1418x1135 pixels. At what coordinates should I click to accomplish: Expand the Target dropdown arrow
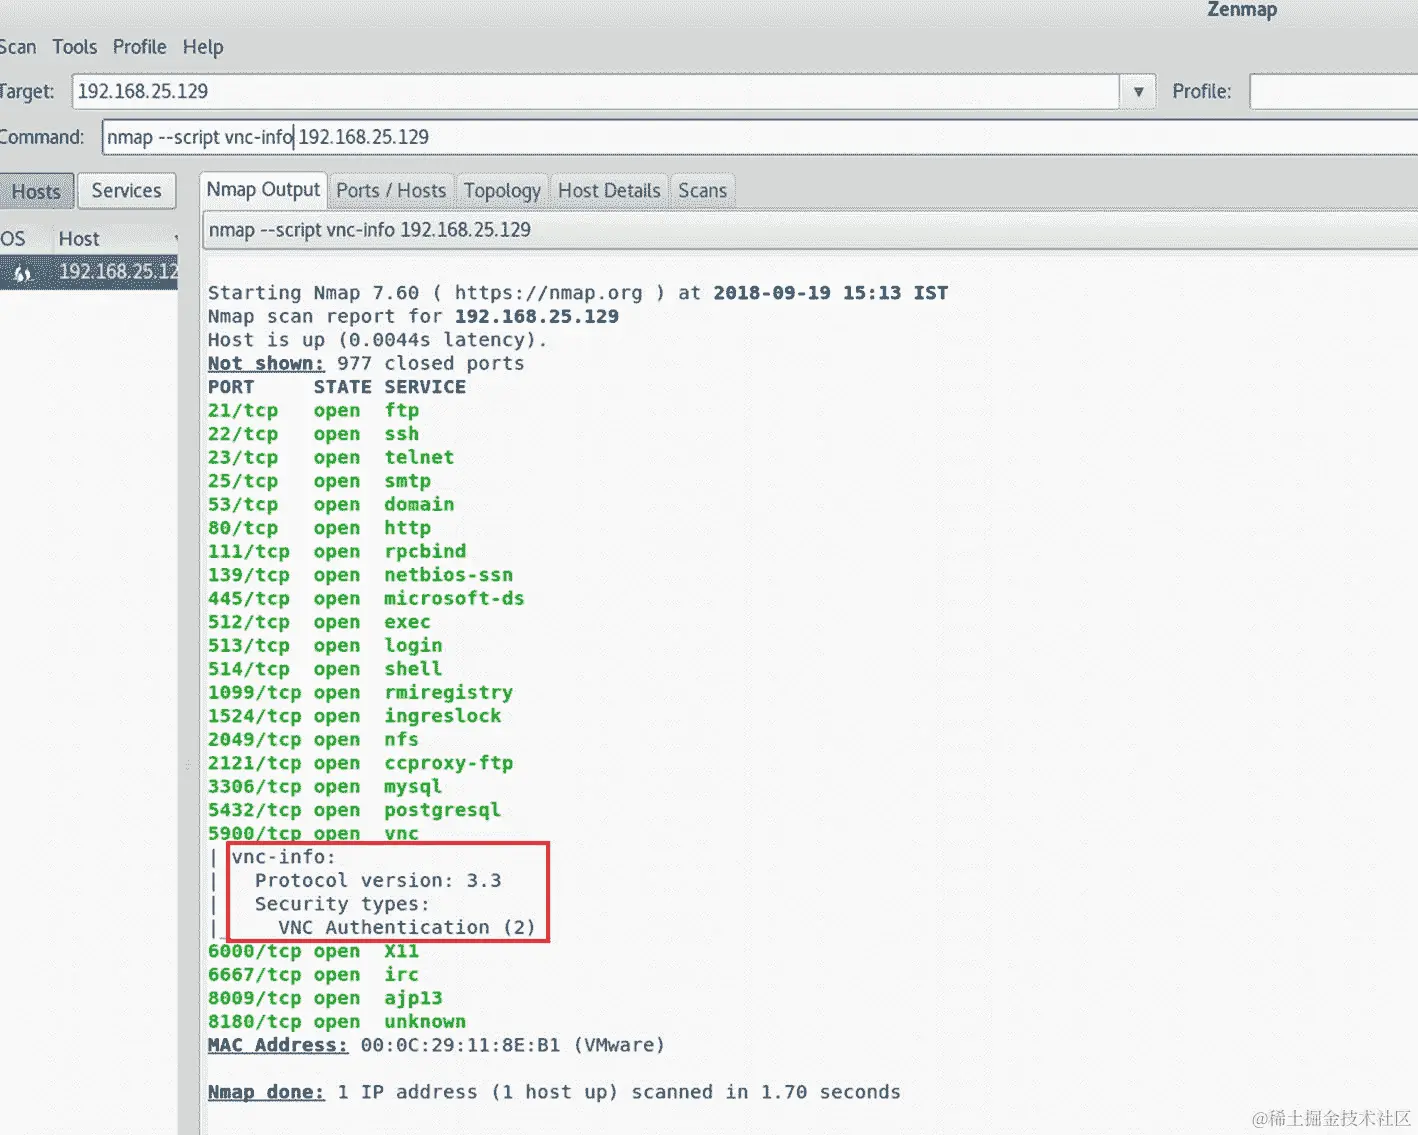coord(1138,91)
